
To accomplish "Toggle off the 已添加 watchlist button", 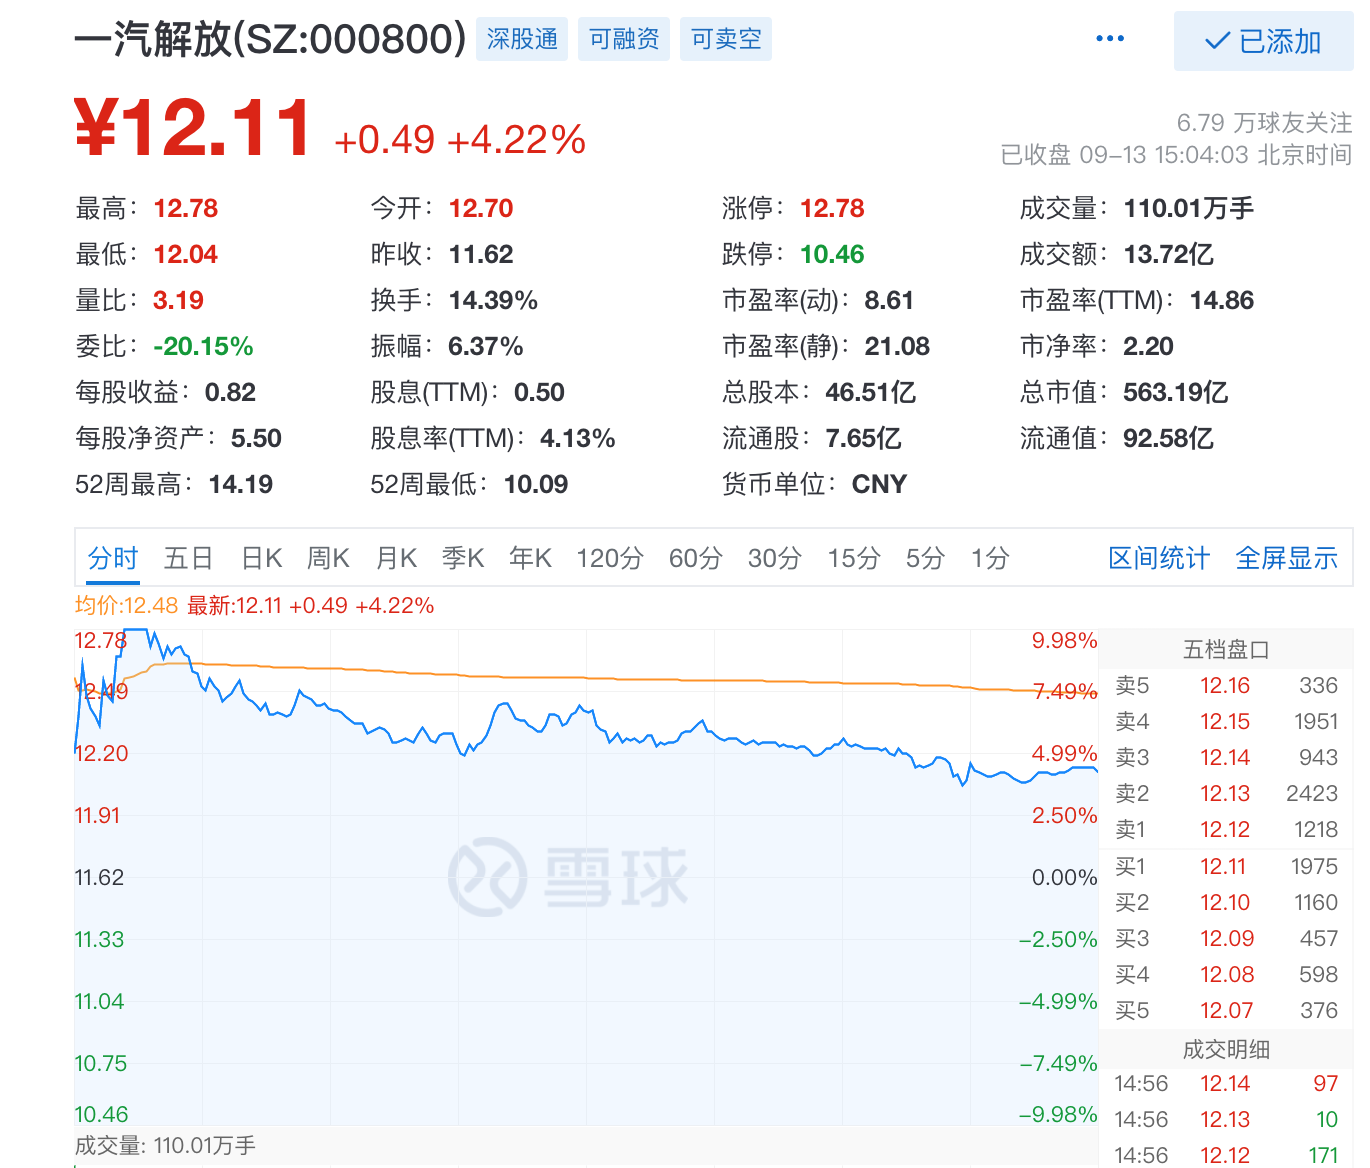I will point(1263,42).
